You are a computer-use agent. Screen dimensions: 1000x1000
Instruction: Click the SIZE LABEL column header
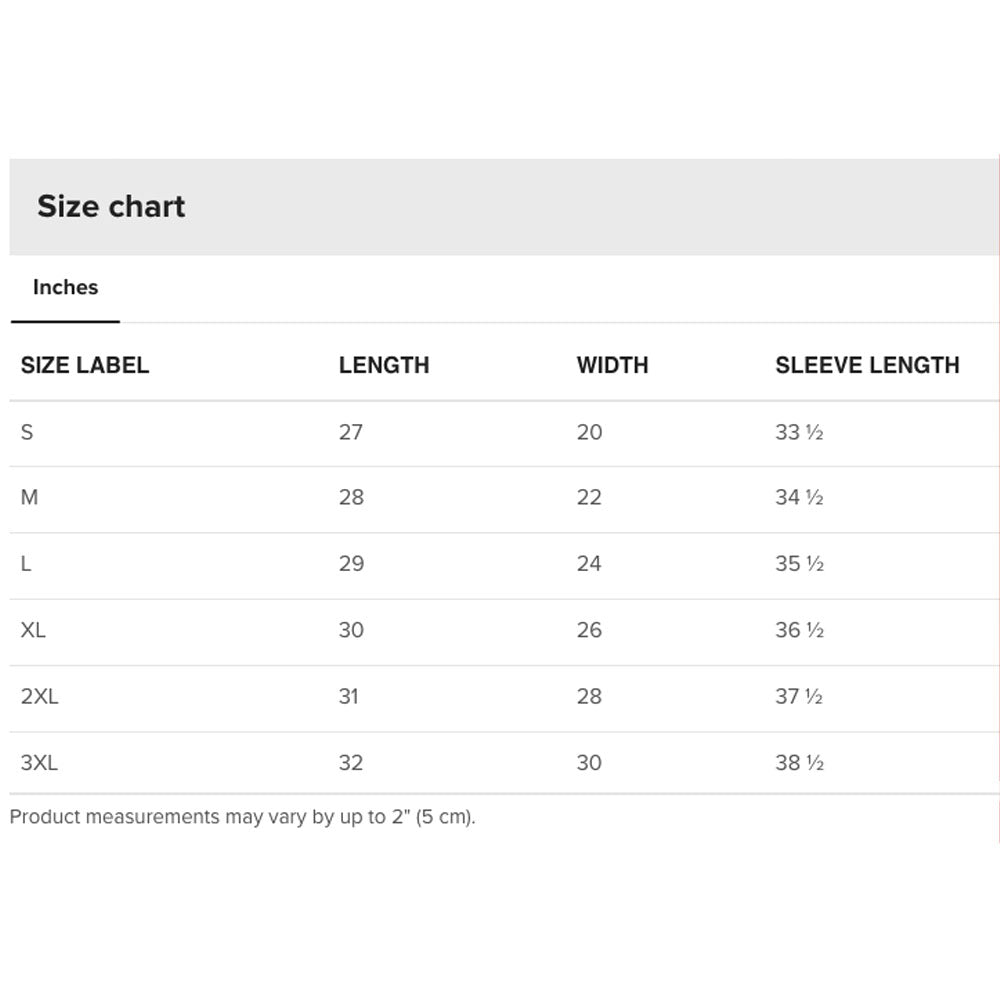point(85,366)
